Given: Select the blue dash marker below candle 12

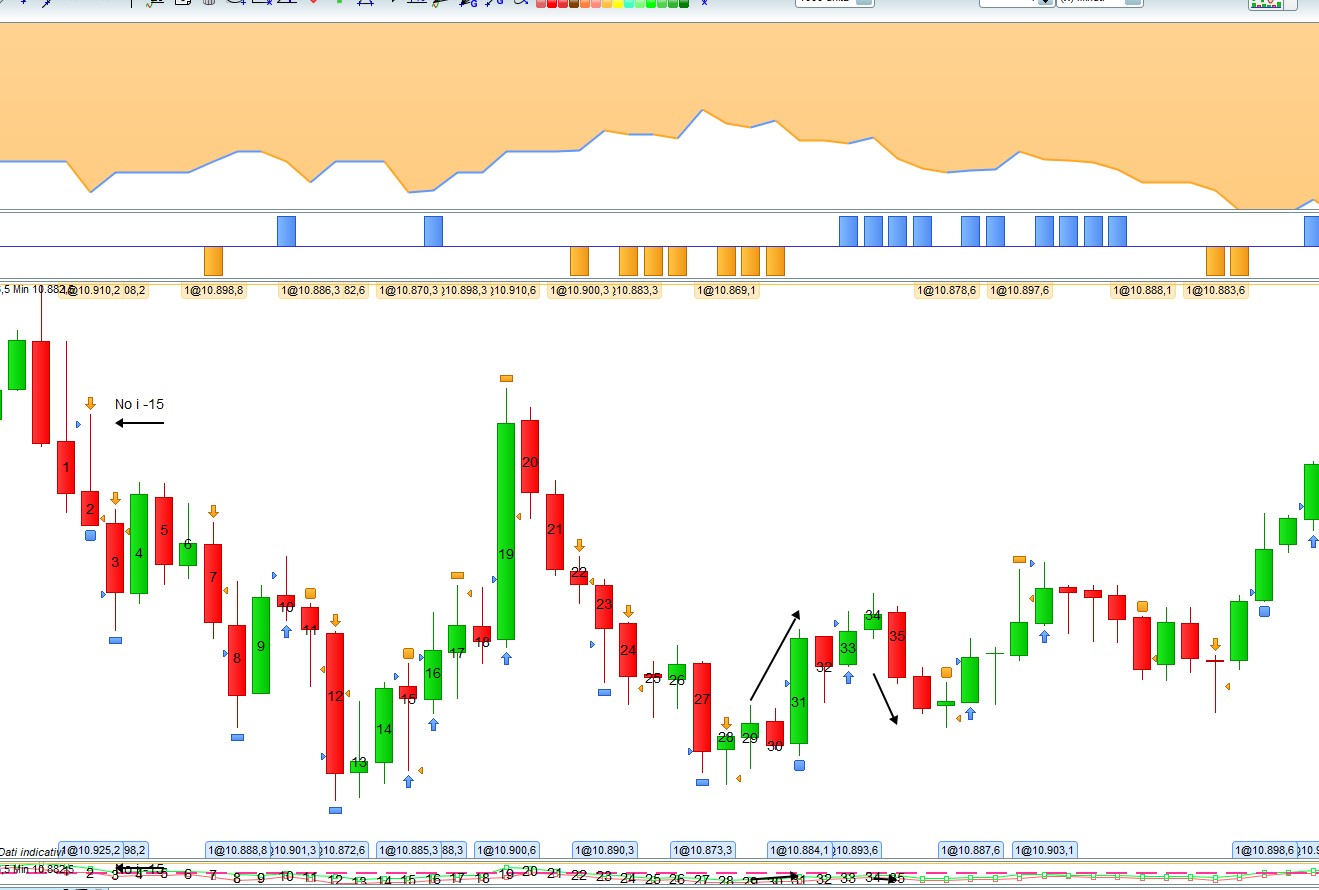Looking at the screenshot, I should tap(335, 810).
